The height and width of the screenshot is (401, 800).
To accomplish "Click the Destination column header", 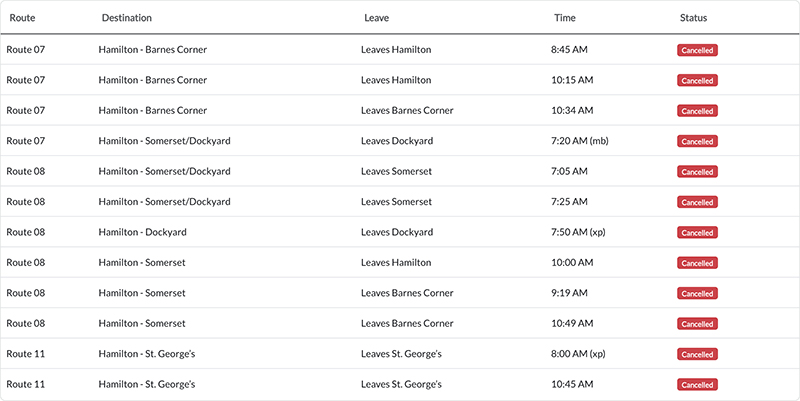I will [127, 18].
